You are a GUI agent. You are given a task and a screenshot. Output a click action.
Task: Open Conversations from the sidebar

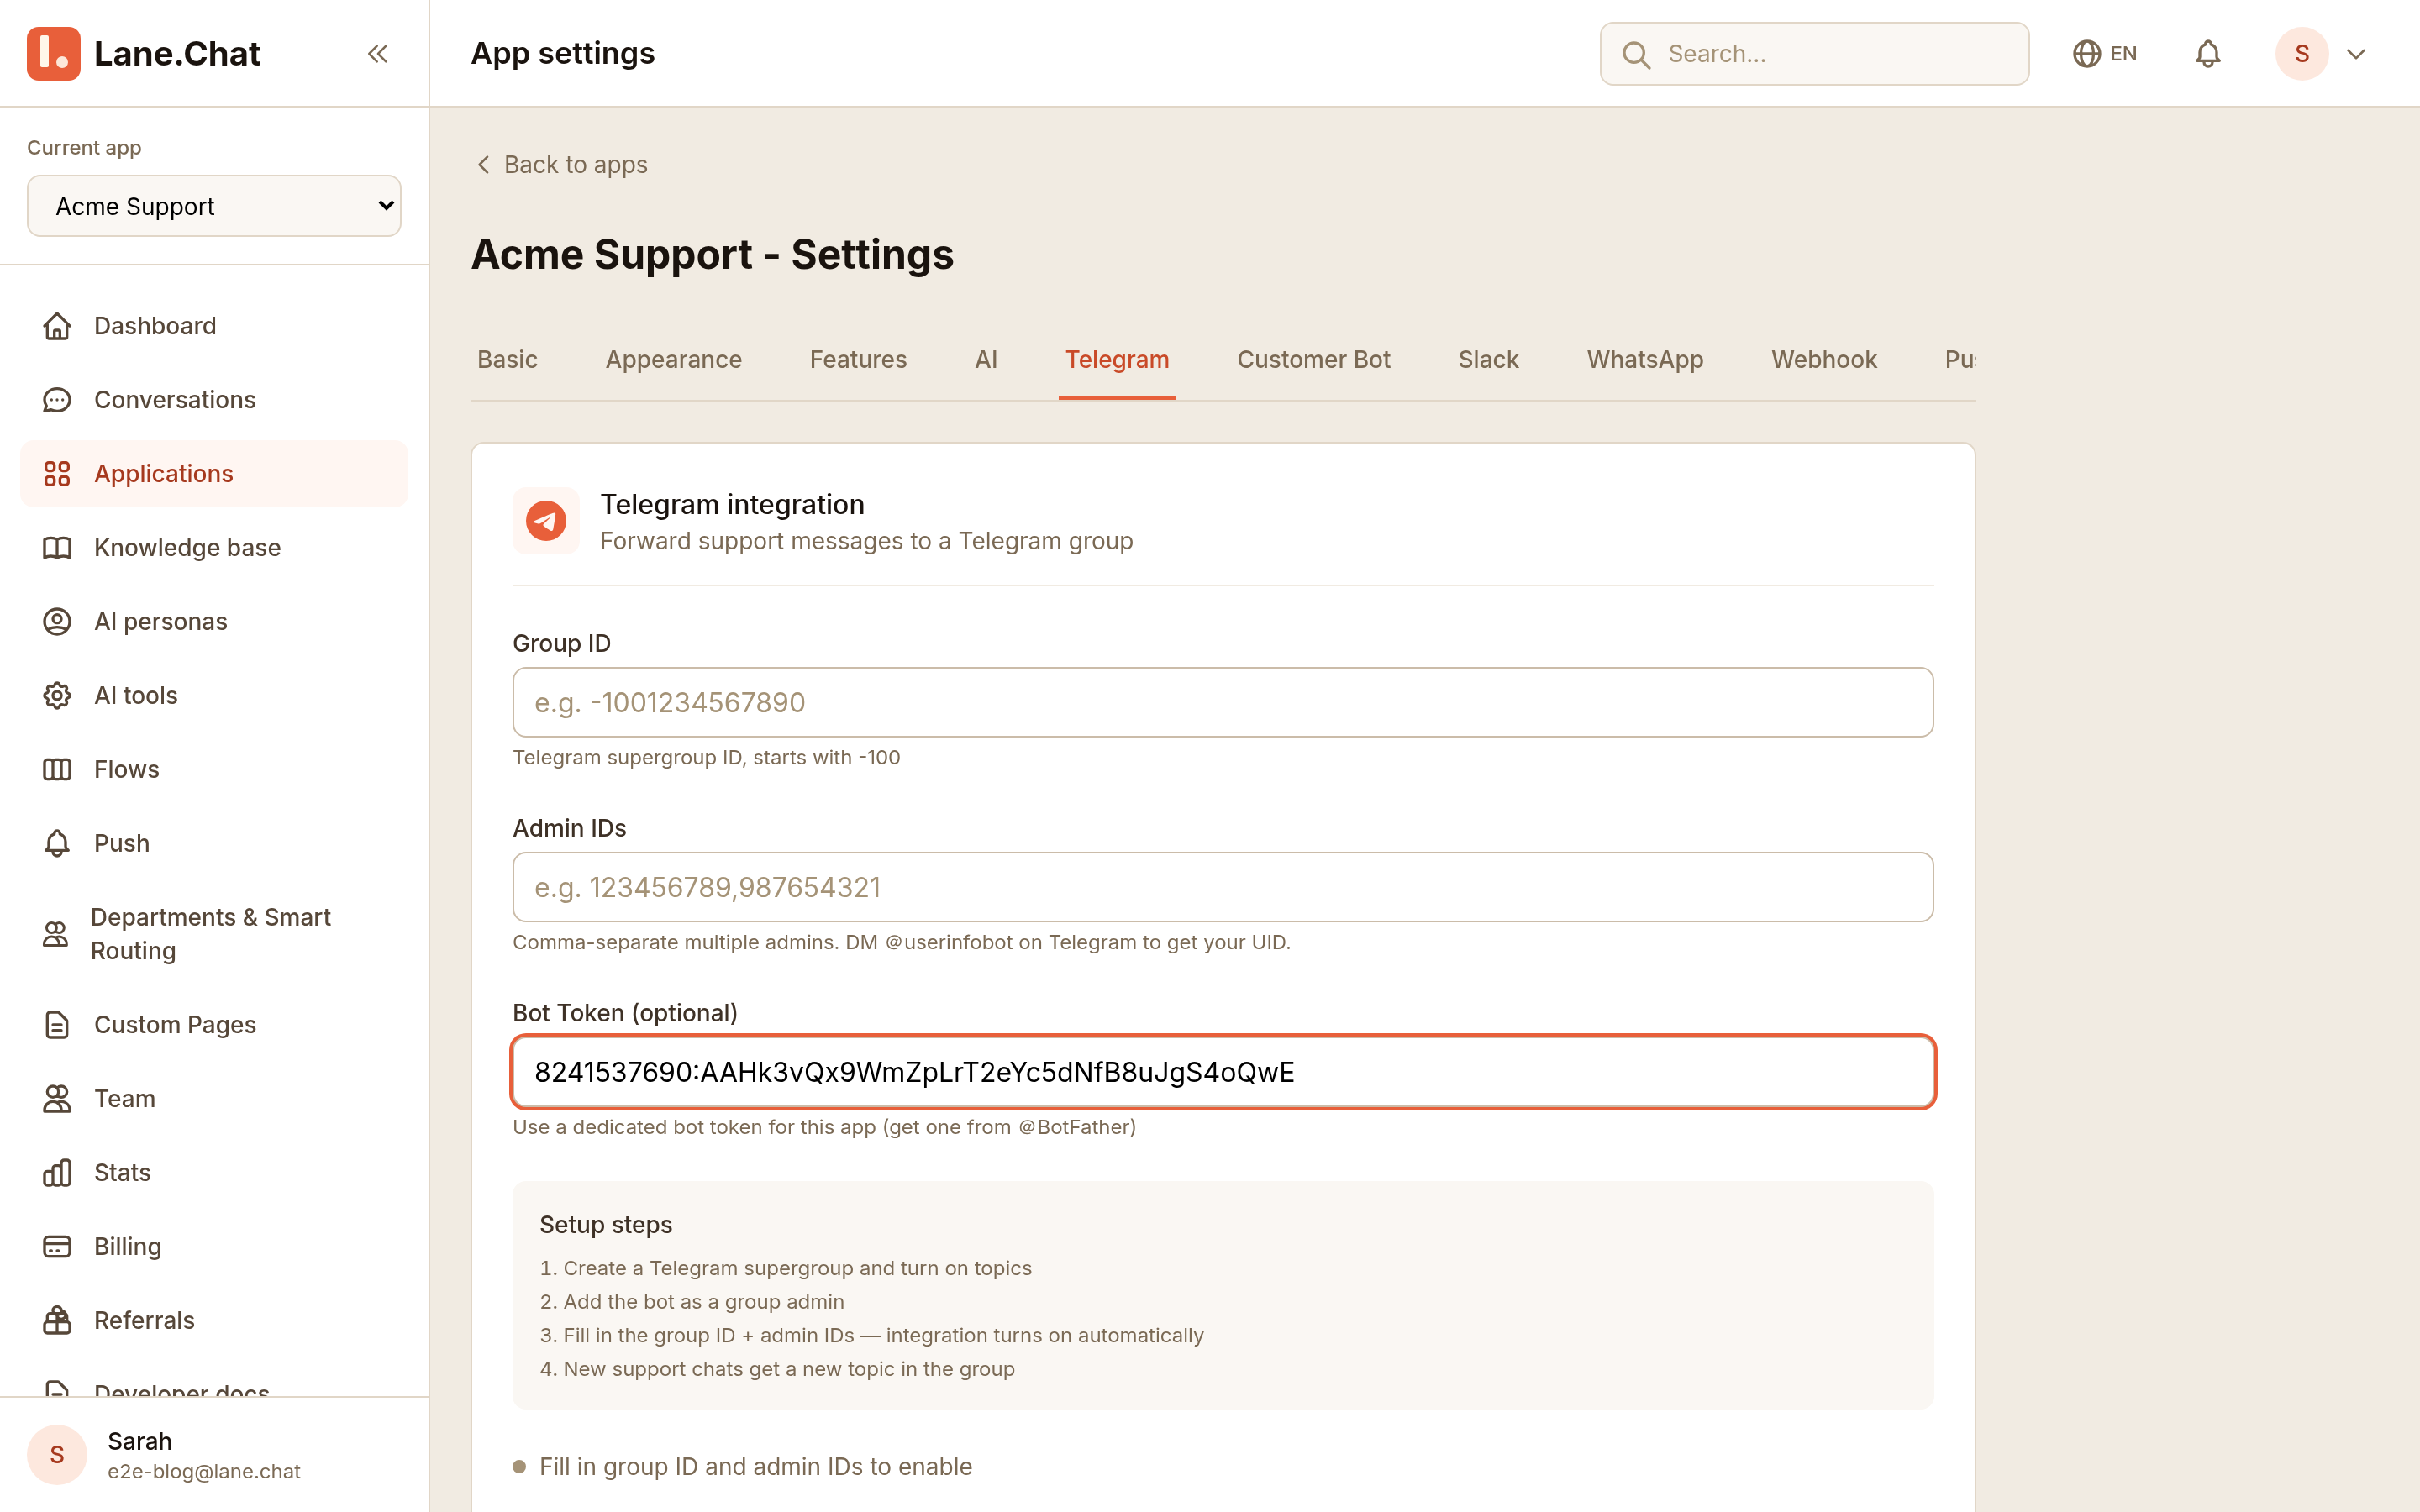(x=214, y=400)
